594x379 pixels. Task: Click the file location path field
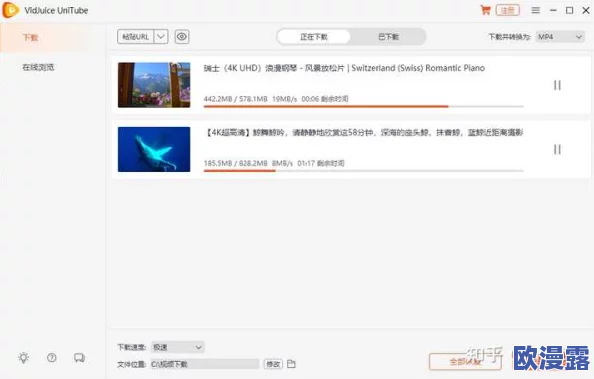pos(205,364)
